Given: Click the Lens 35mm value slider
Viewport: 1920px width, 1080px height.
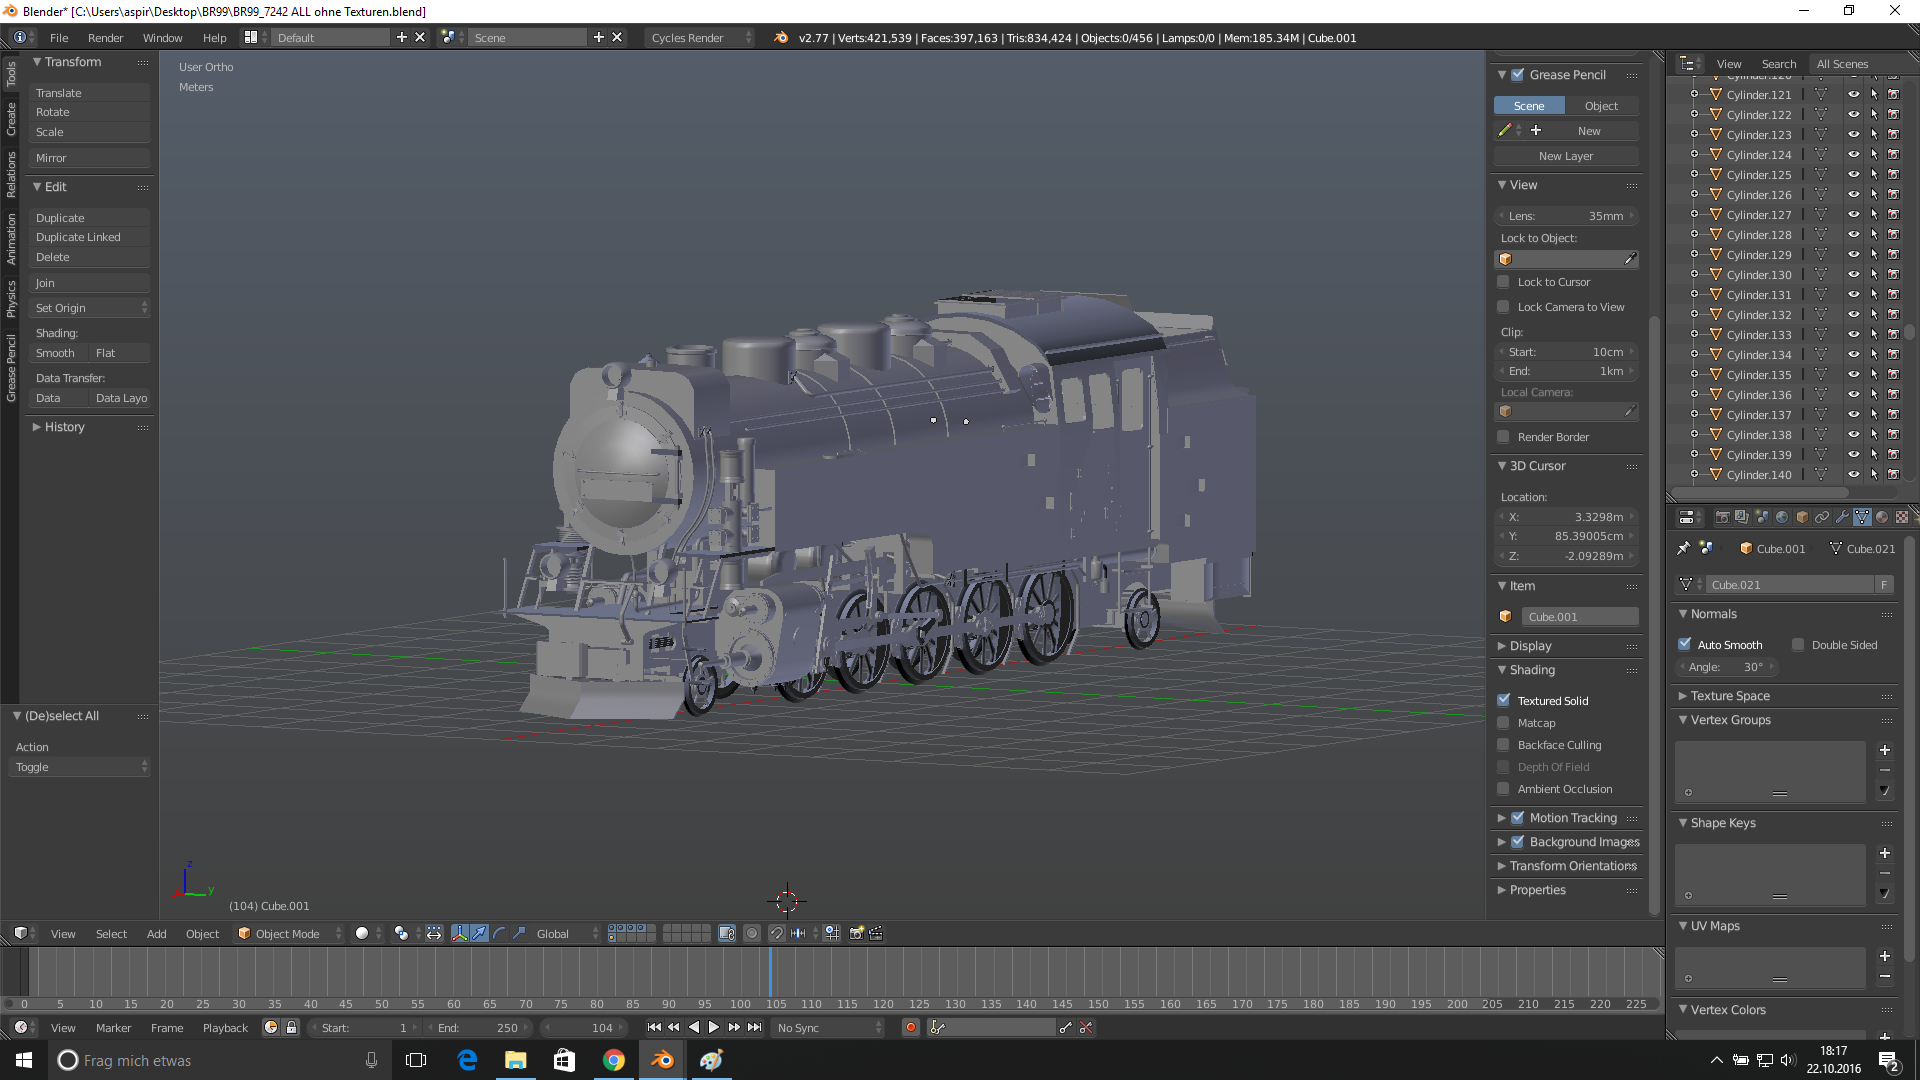Looking at the screenshot, I should click(1566, 216).
